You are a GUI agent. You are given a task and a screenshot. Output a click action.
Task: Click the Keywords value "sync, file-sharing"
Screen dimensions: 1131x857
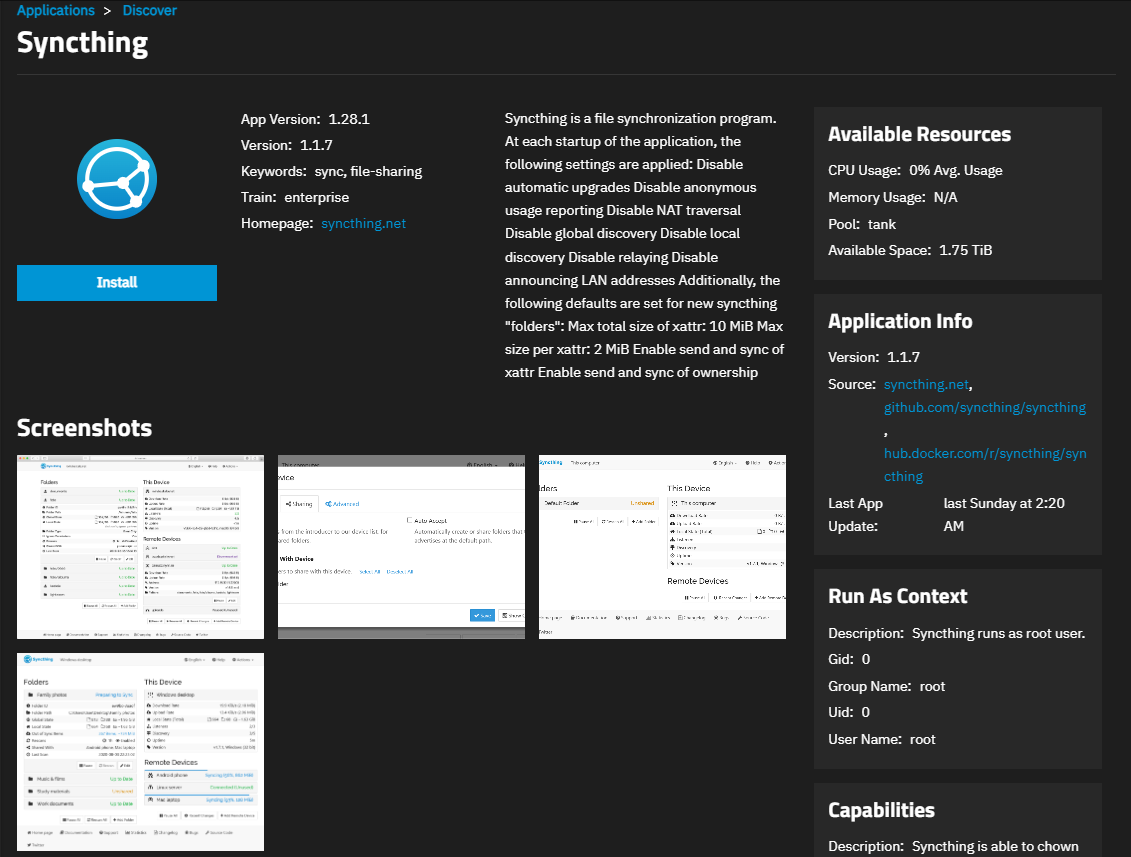click(369, 172)
